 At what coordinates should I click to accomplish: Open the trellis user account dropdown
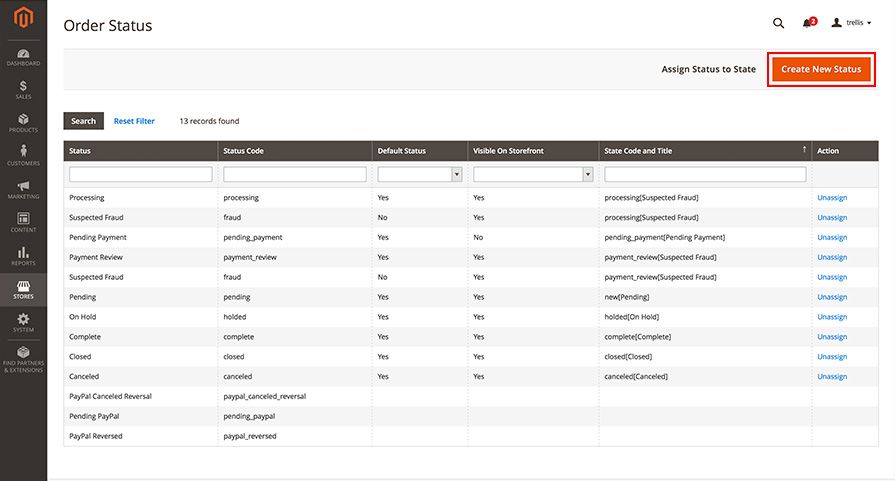click(852, 23)
